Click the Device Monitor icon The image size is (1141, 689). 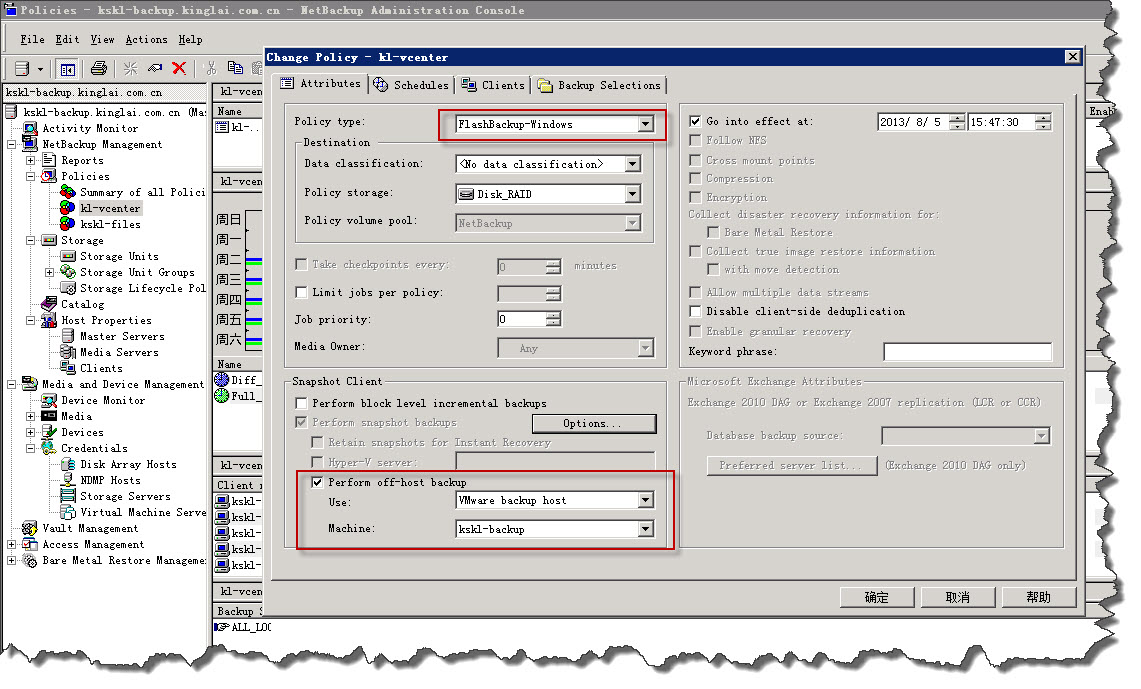[49, 400]
